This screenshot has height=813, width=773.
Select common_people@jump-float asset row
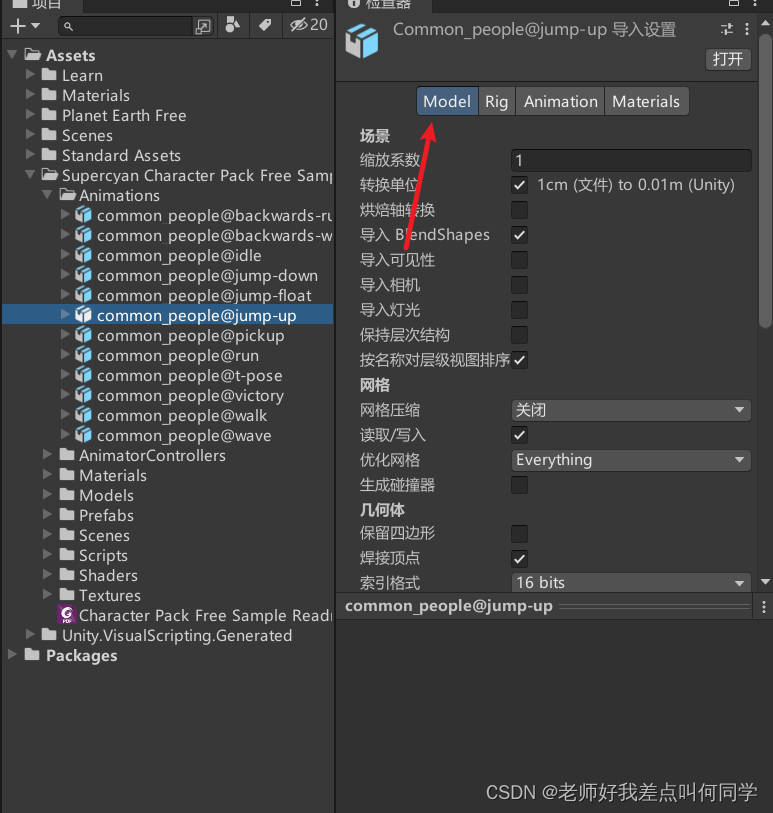(x=167, y=295)
